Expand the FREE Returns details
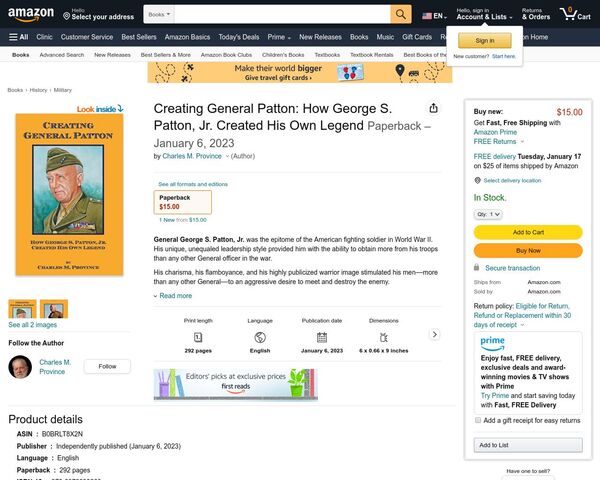The width and height of the screenshot is (600, 480). click(x=522, y=142)
